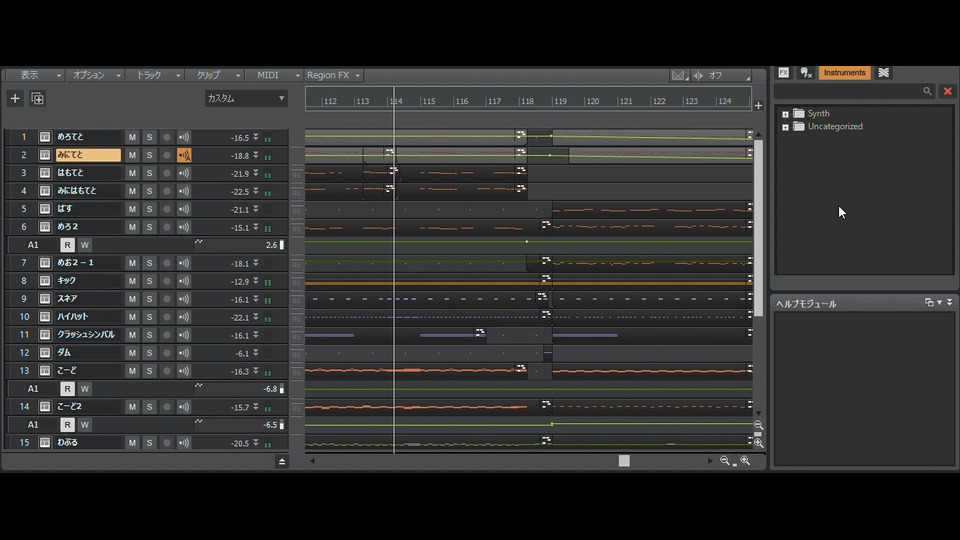Click measure 120 on the timeline ruler
This screenshot has width=960, height=540.
pyautogui.click(x=592, y=101)
